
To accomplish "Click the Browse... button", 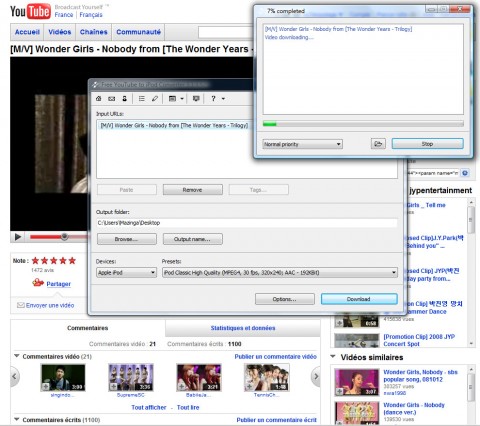I will [x=126, y=239].
